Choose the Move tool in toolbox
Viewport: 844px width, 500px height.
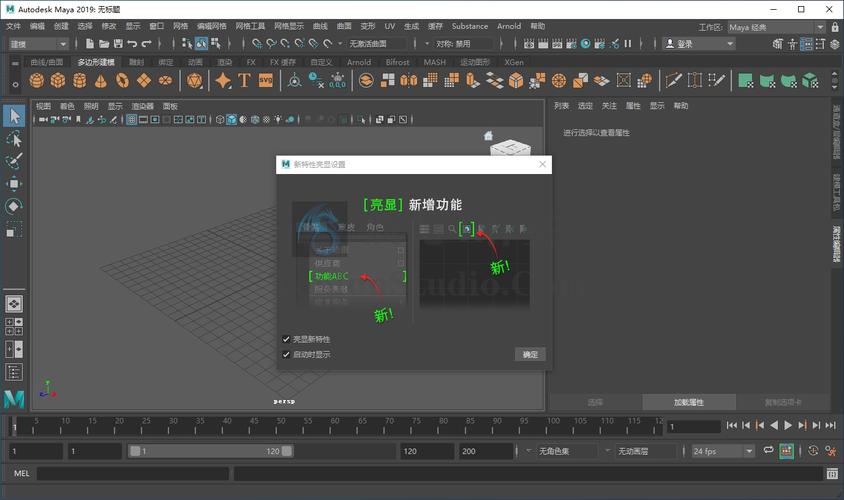[x=14, y=184]
